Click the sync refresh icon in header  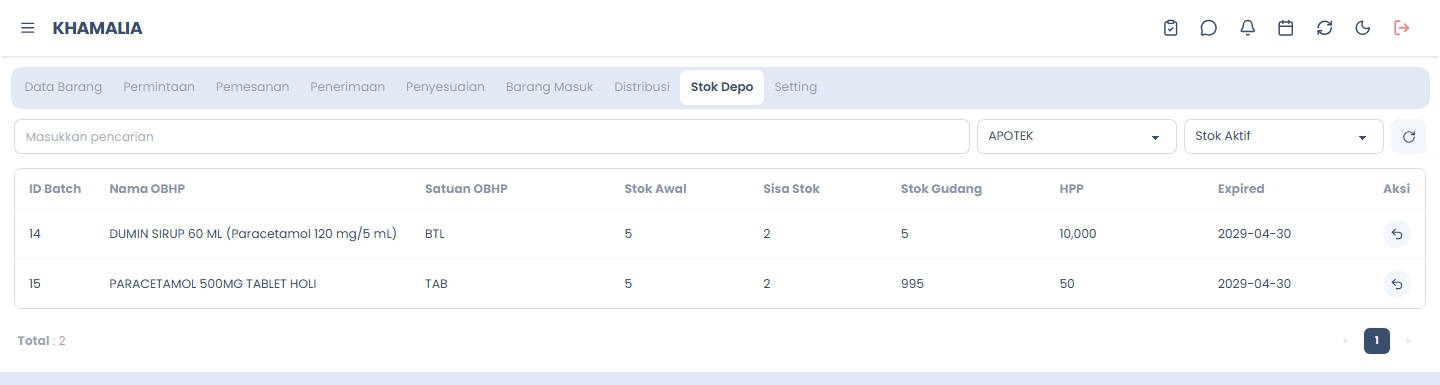pyautogui.click(x=1325, y=28)
